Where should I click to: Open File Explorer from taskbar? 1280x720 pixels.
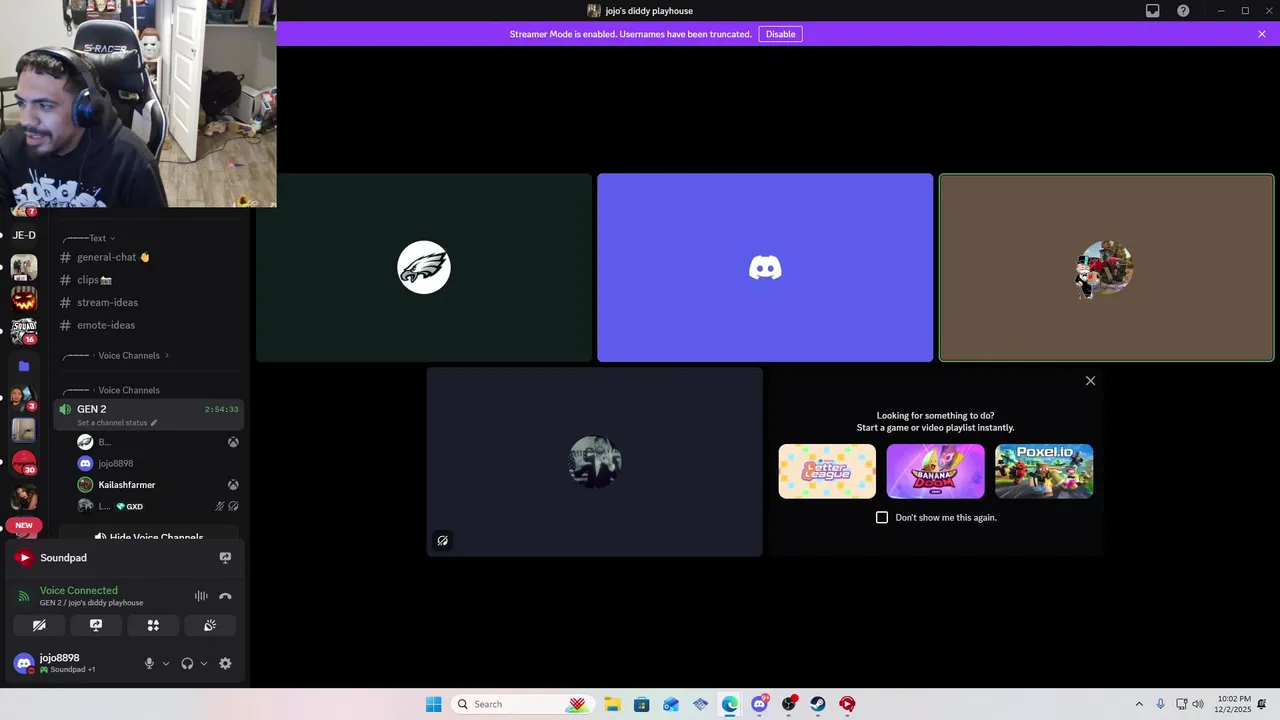coord(612,704)
